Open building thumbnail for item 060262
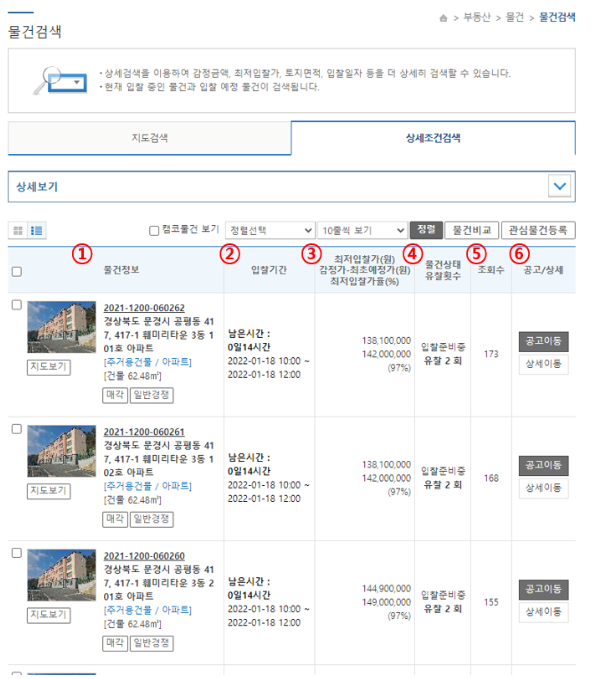This screenshot has height=679, width=599. pos(62,327)
